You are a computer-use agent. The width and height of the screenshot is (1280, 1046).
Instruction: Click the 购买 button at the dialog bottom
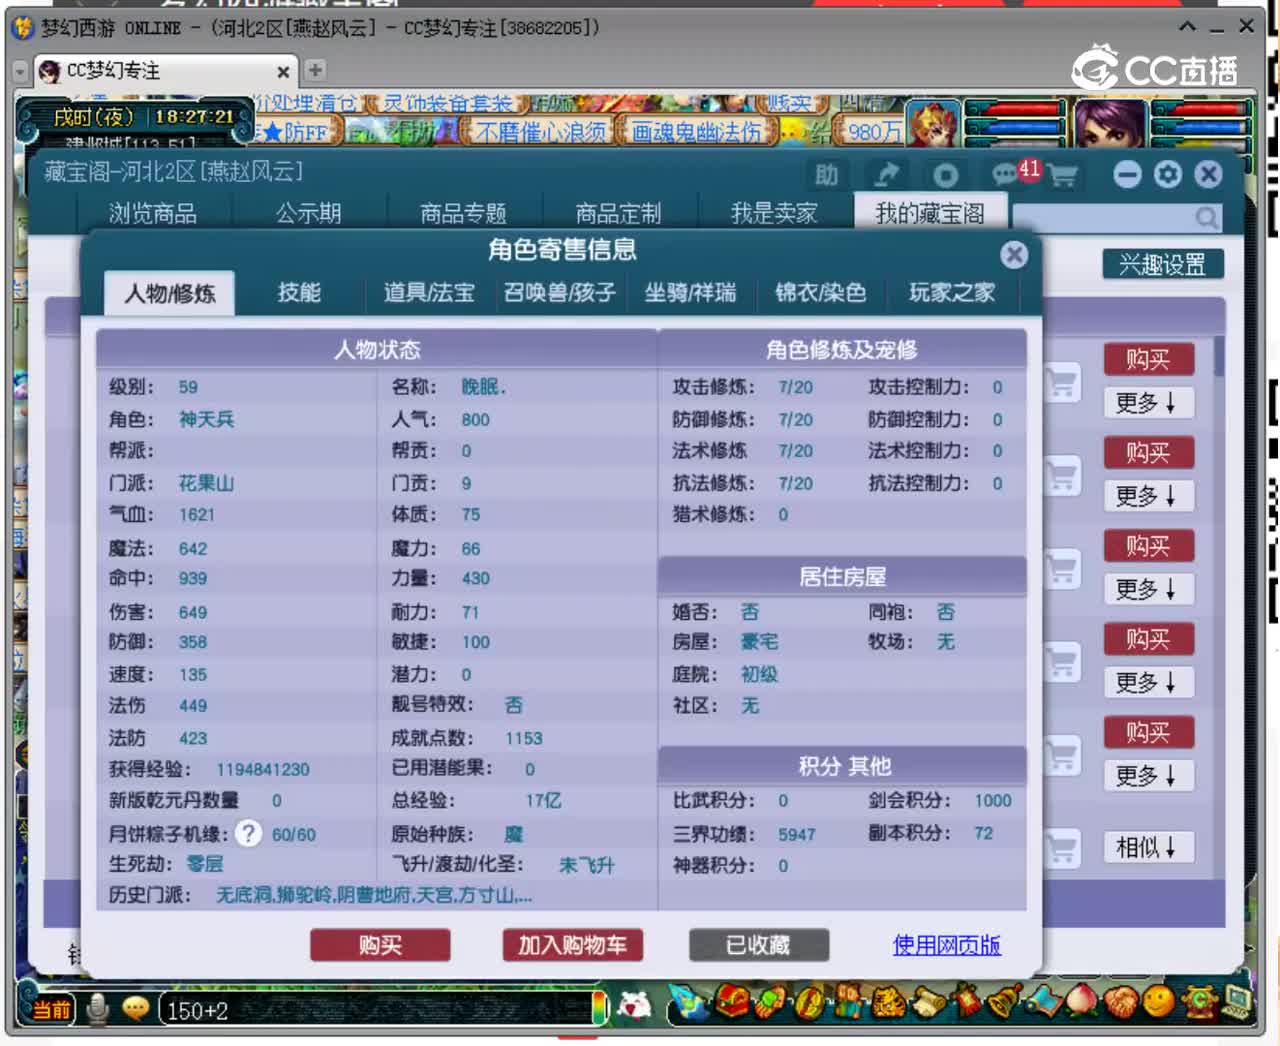(x=380, y=945)
